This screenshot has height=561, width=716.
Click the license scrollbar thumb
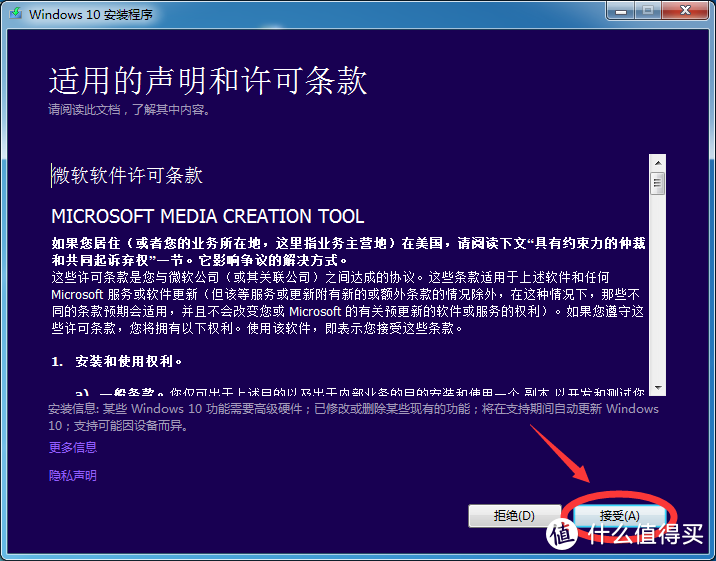point(658,184)
